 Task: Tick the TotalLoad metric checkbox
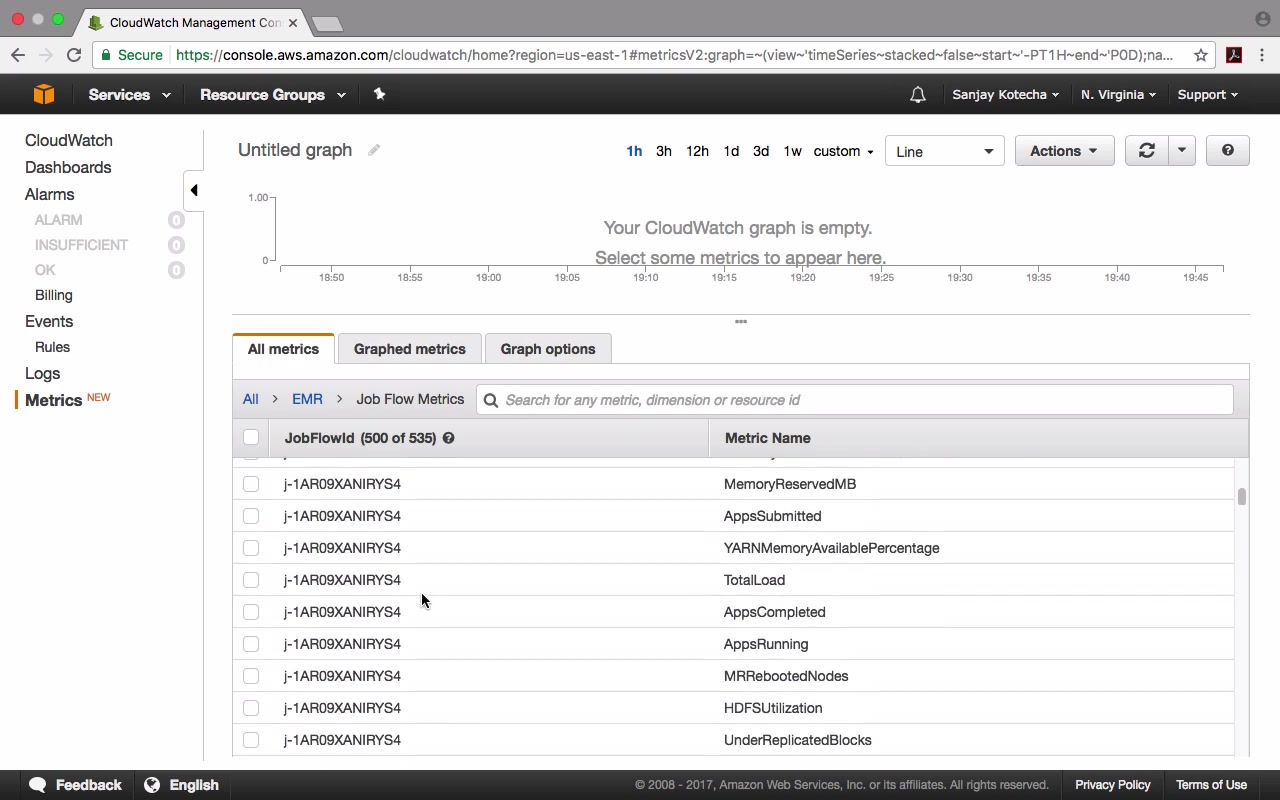[x=251, y=580]
